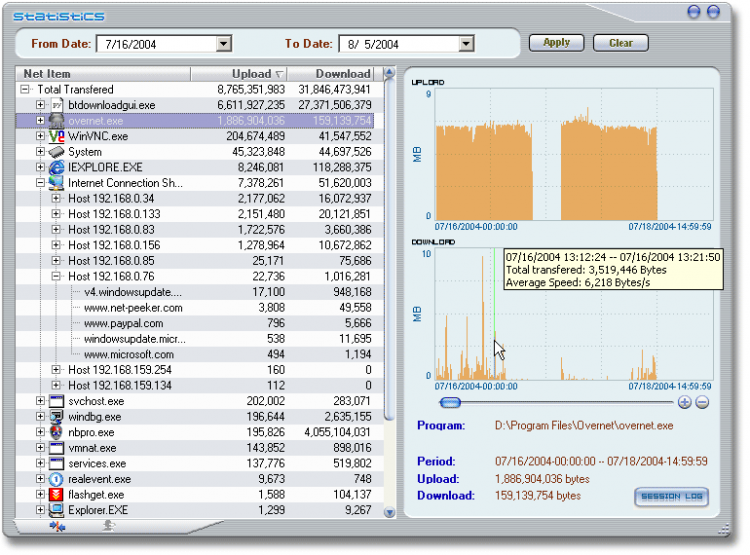Image resolution: width=750 pixels, height=555 pixels.
Task: Click the Internet Connection Sharing icon
Action: pyautogui.click(x=57, y=183)
